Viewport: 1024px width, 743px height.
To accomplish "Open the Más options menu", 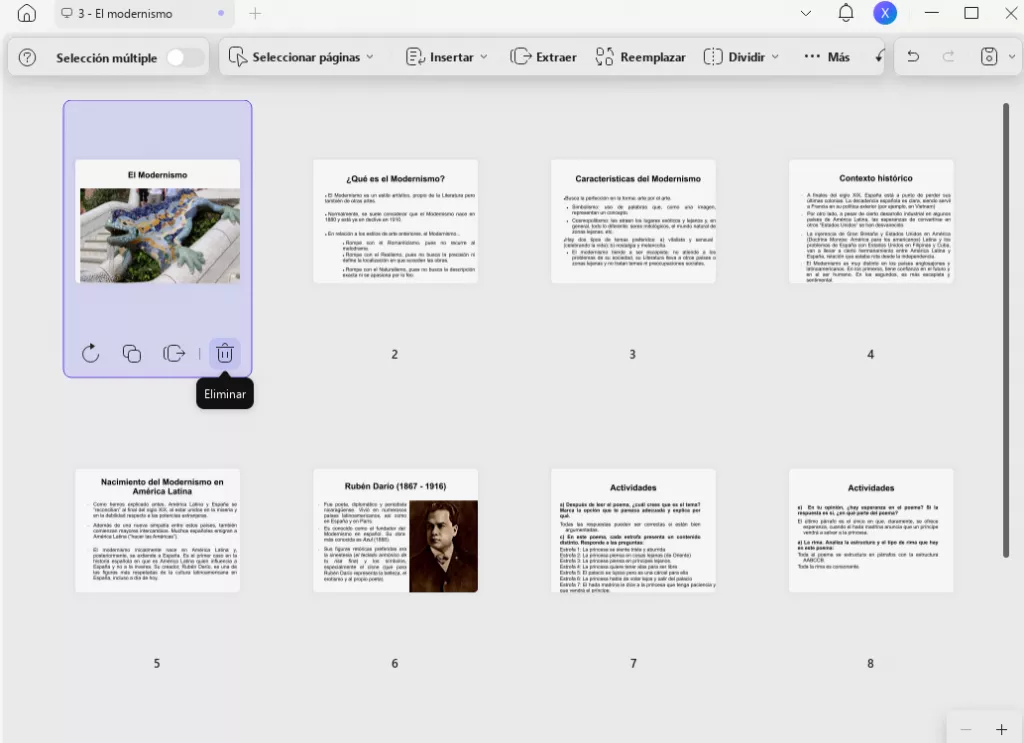I will tap(827, 57).
